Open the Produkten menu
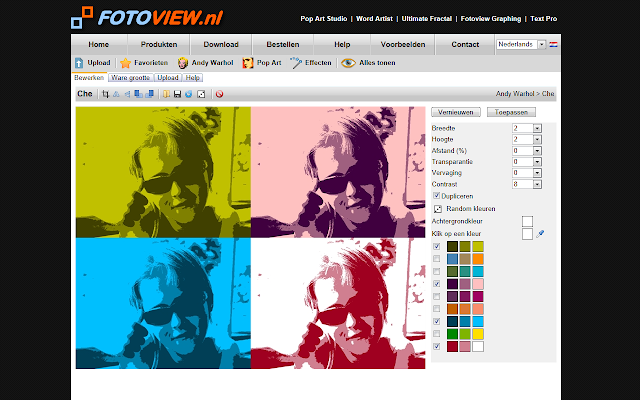Image resolution: width=640 pixels, height=400 pixels. click(x=159, y=44)
